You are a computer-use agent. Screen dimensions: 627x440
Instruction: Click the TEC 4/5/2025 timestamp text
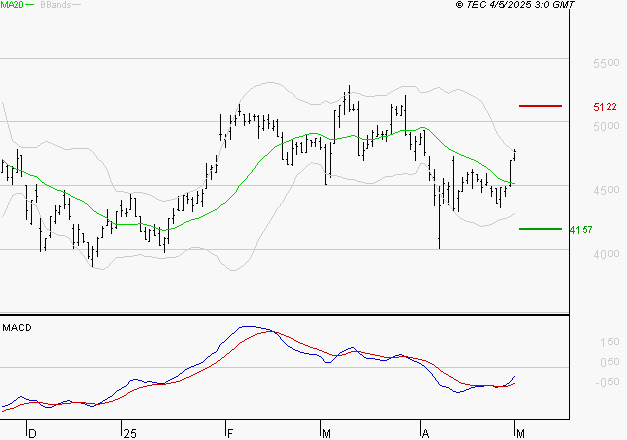coord(515,5)
